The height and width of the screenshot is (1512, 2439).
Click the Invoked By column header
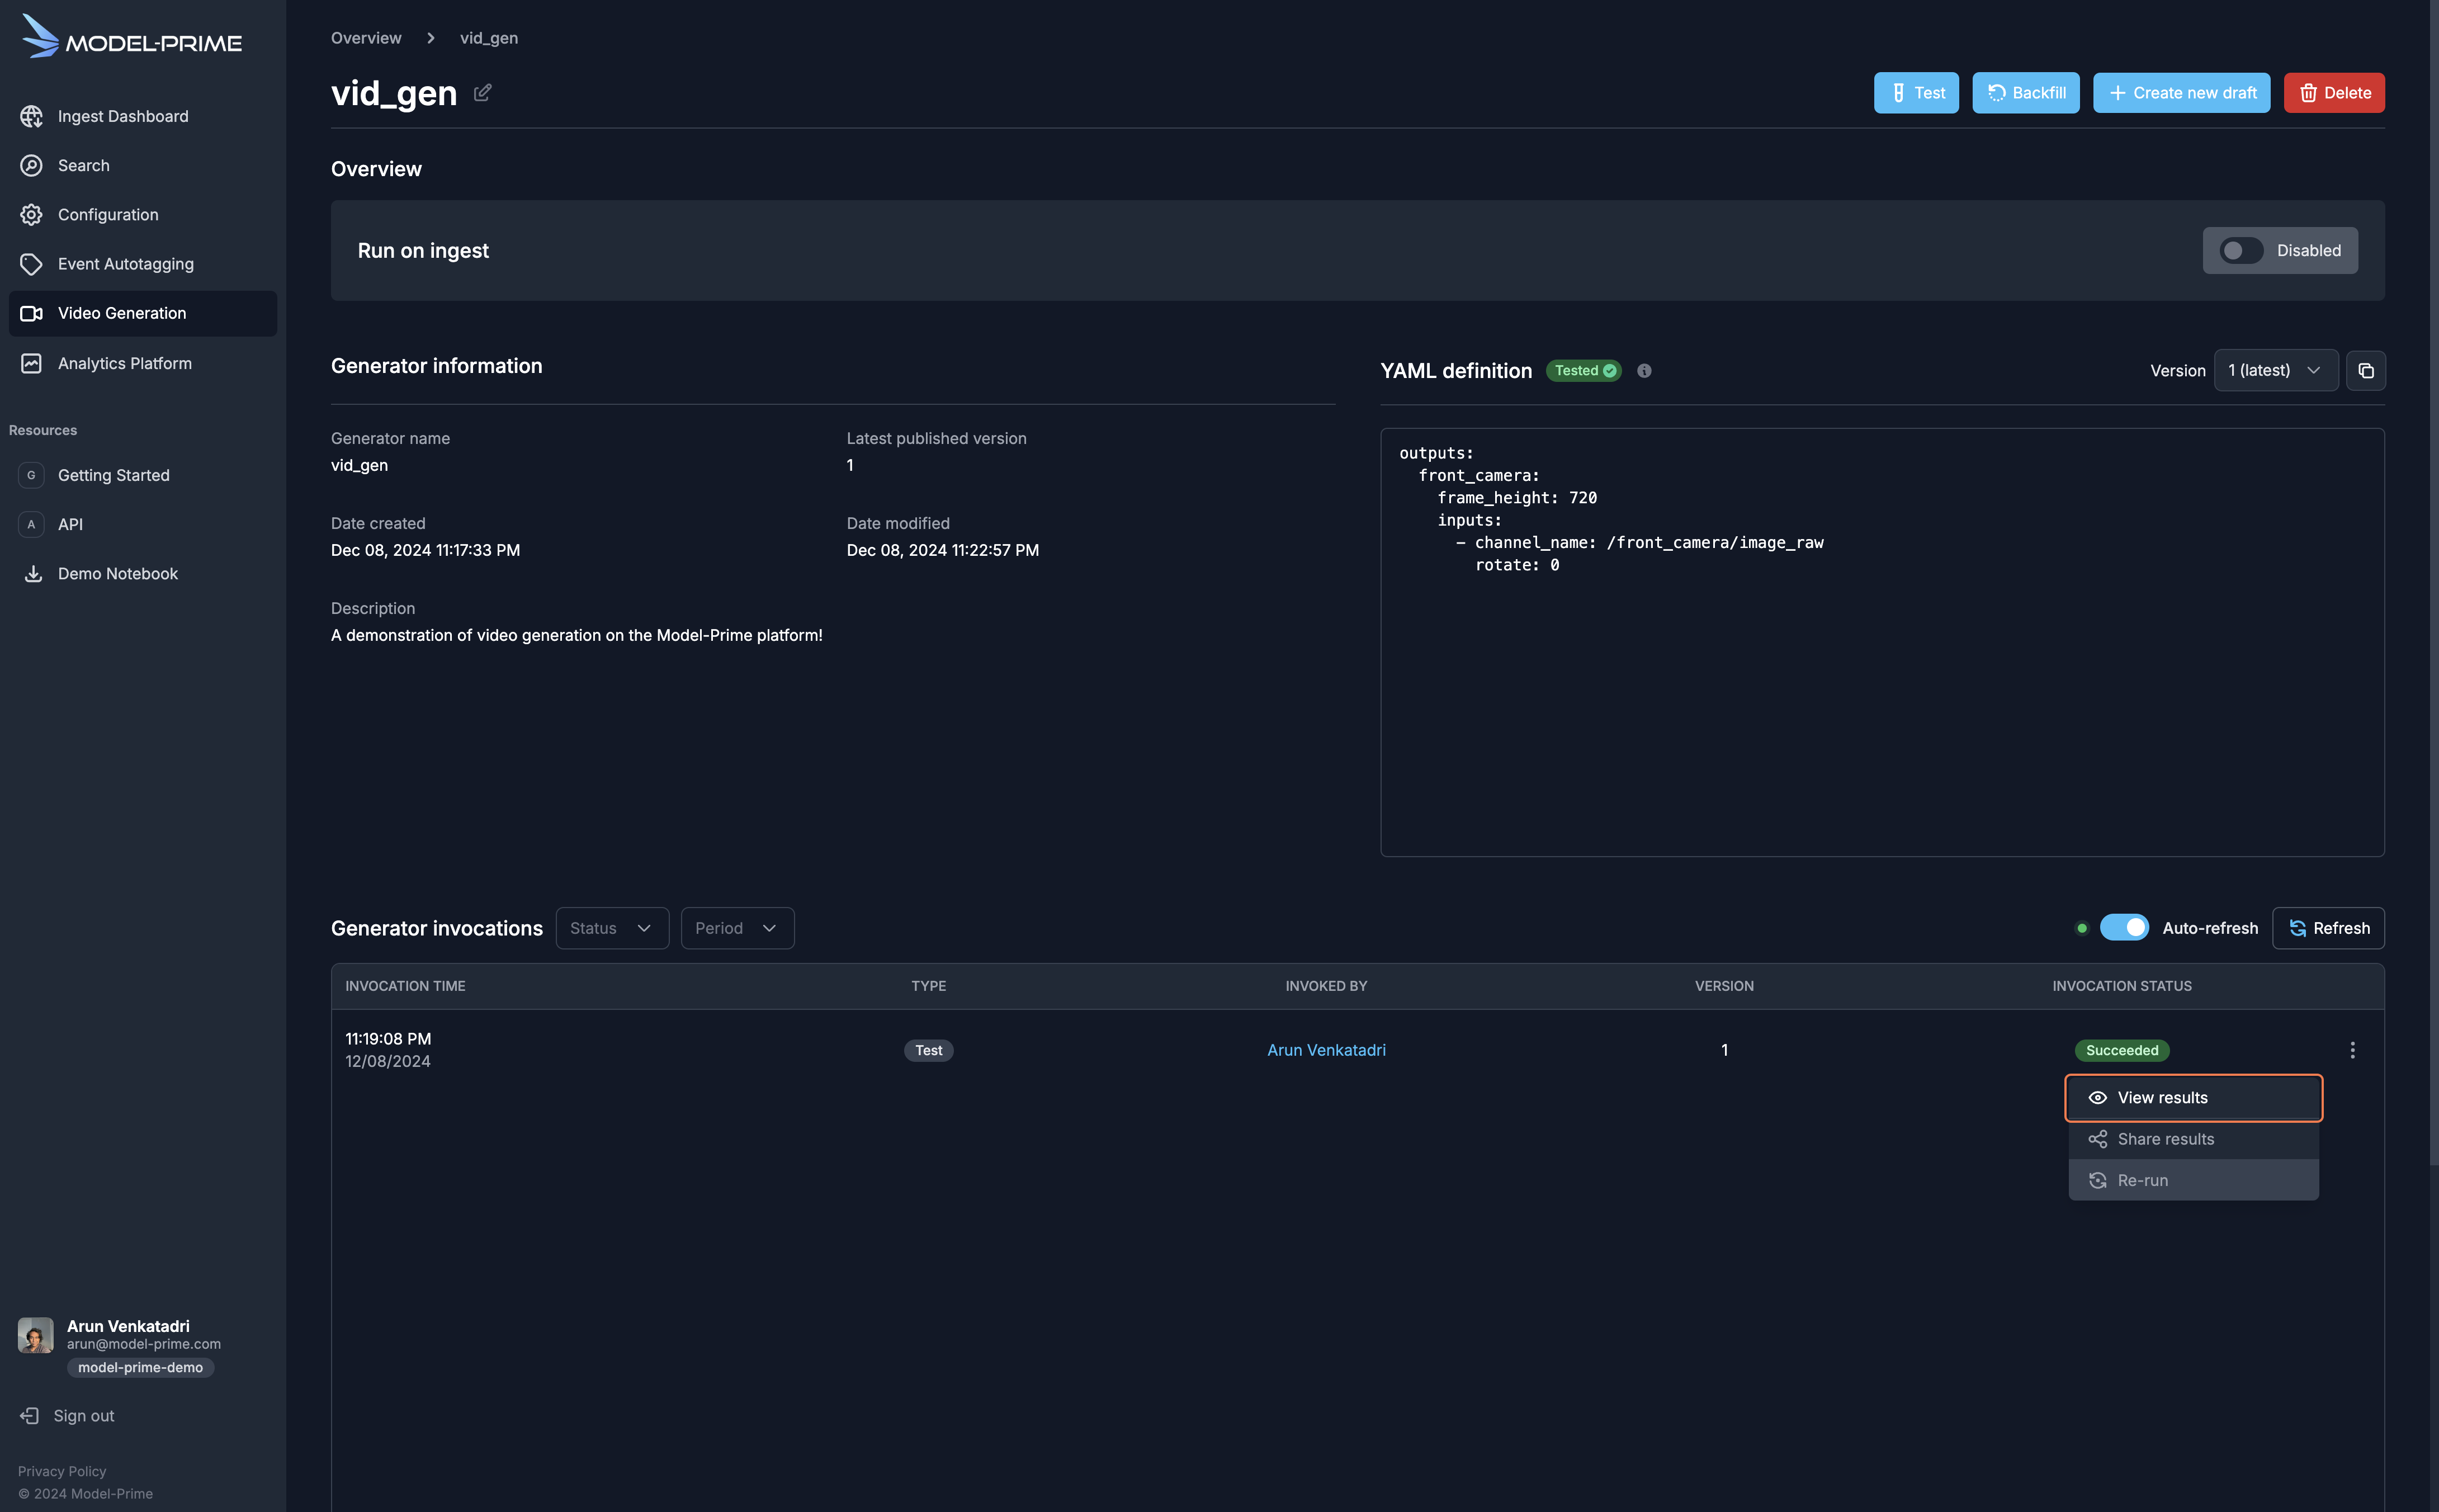1326,986
